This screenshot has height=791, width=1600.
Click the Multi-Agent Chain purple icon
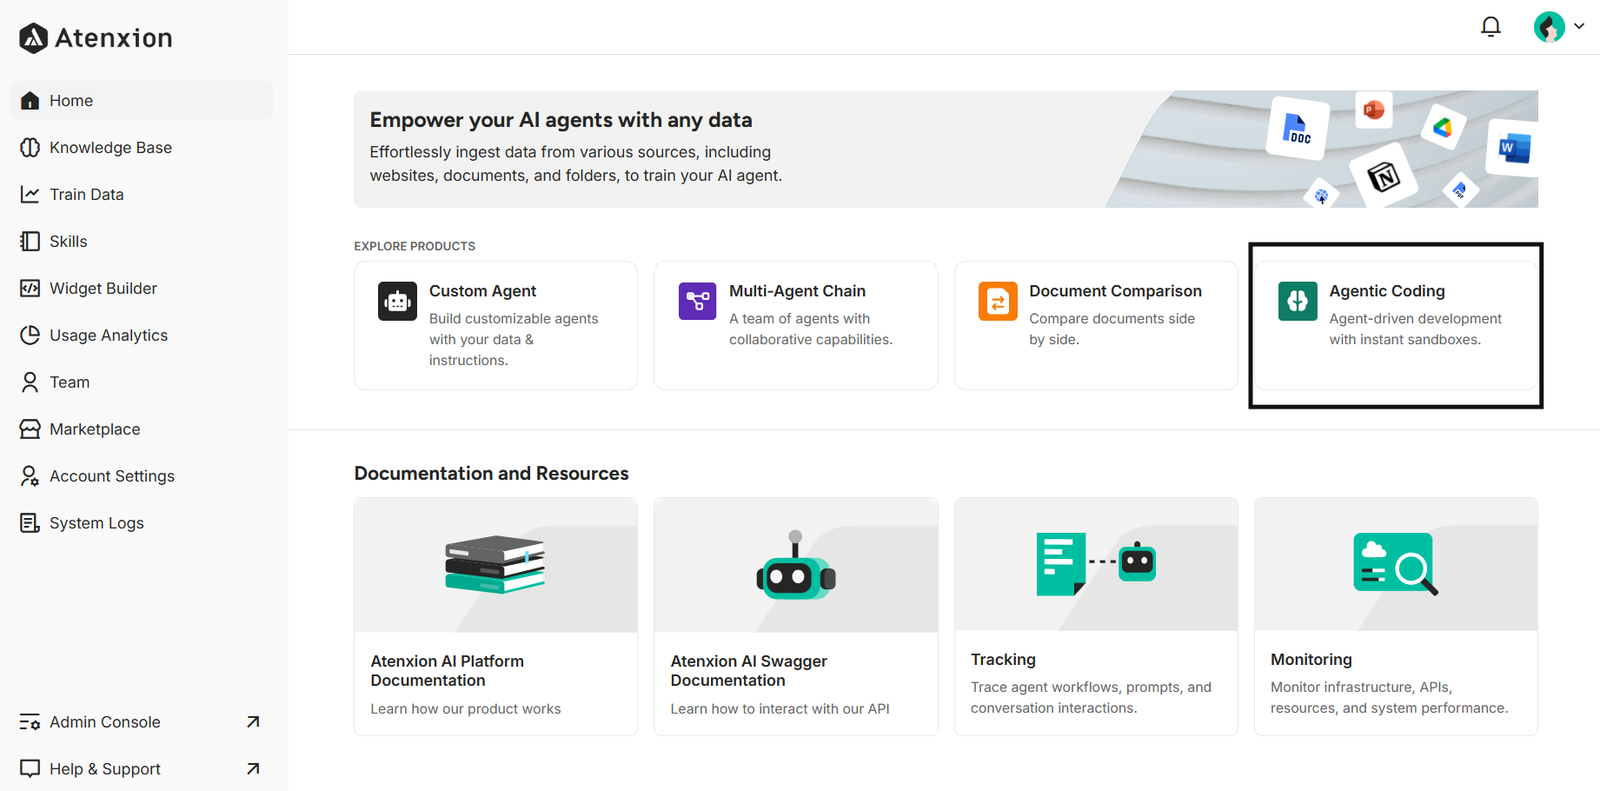click(697, 301)
